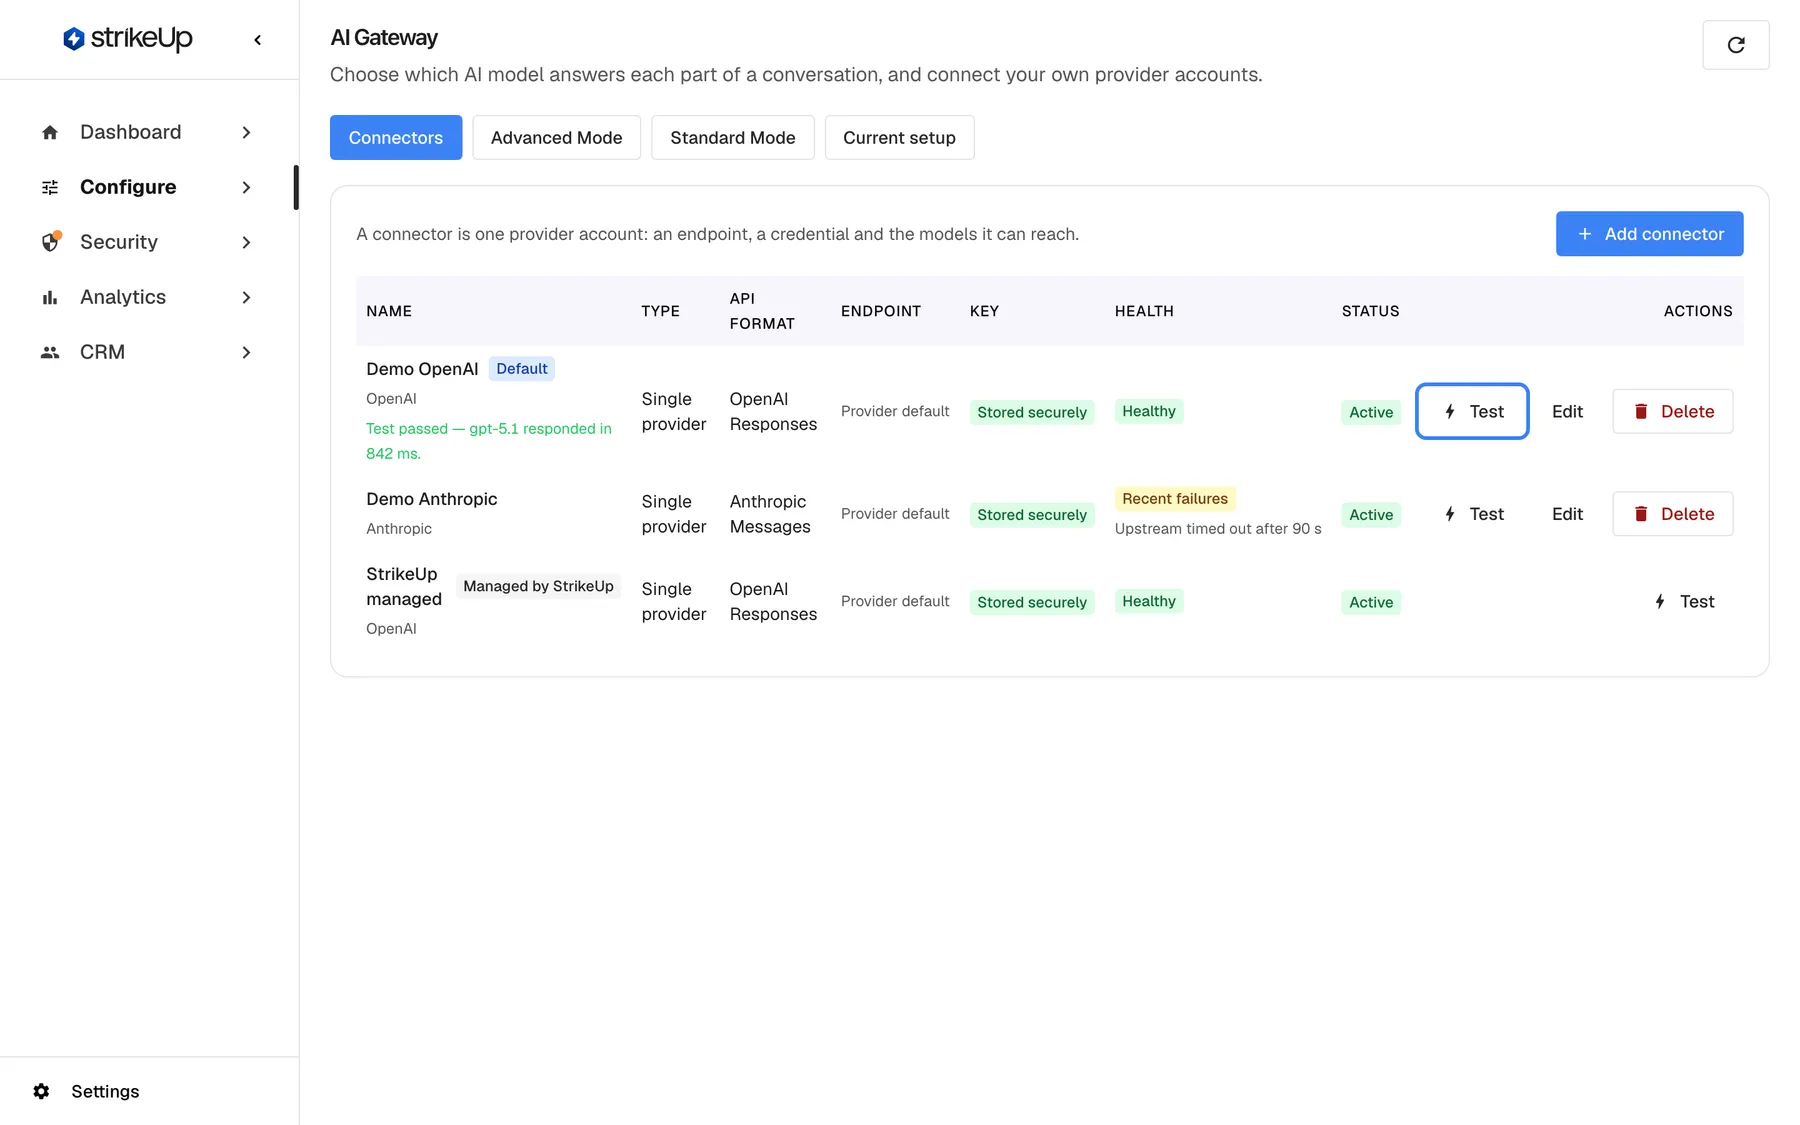Expand the Configure menu chevron

(x=246, y=187)
